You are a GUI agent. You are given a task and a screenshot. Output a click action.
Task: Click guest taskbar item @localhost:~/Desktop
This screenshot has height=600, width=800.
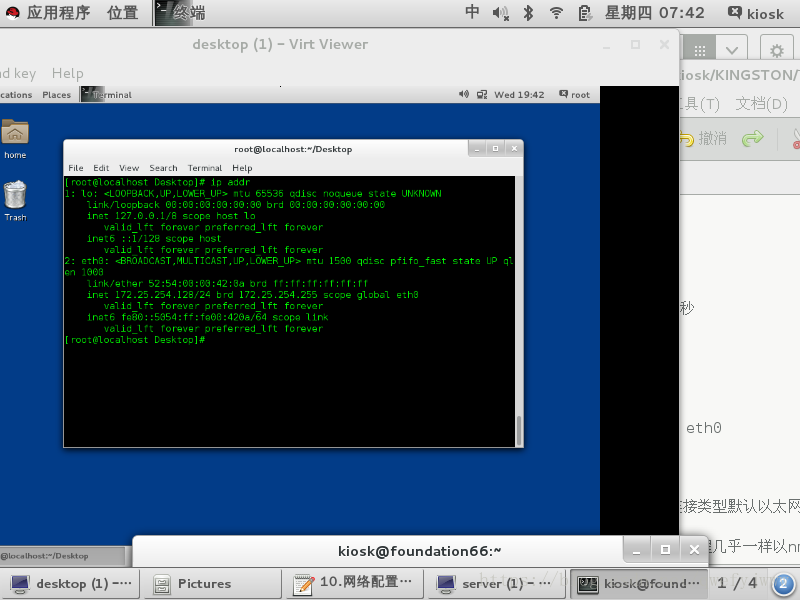(x=62, y=556)
